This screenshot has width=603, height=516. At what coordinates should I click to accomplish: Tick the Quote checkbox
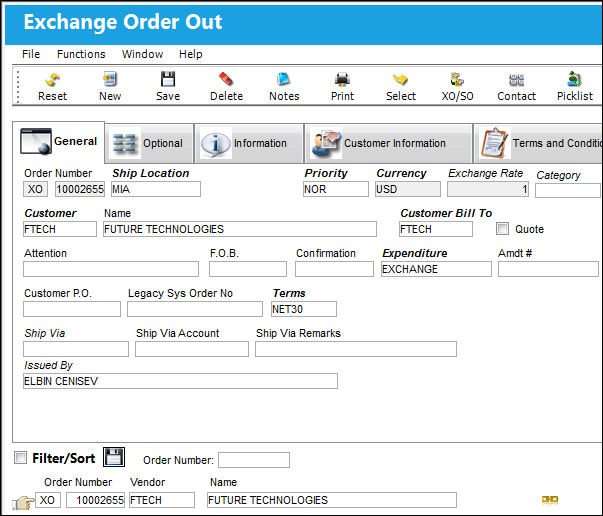pos(502,229)
